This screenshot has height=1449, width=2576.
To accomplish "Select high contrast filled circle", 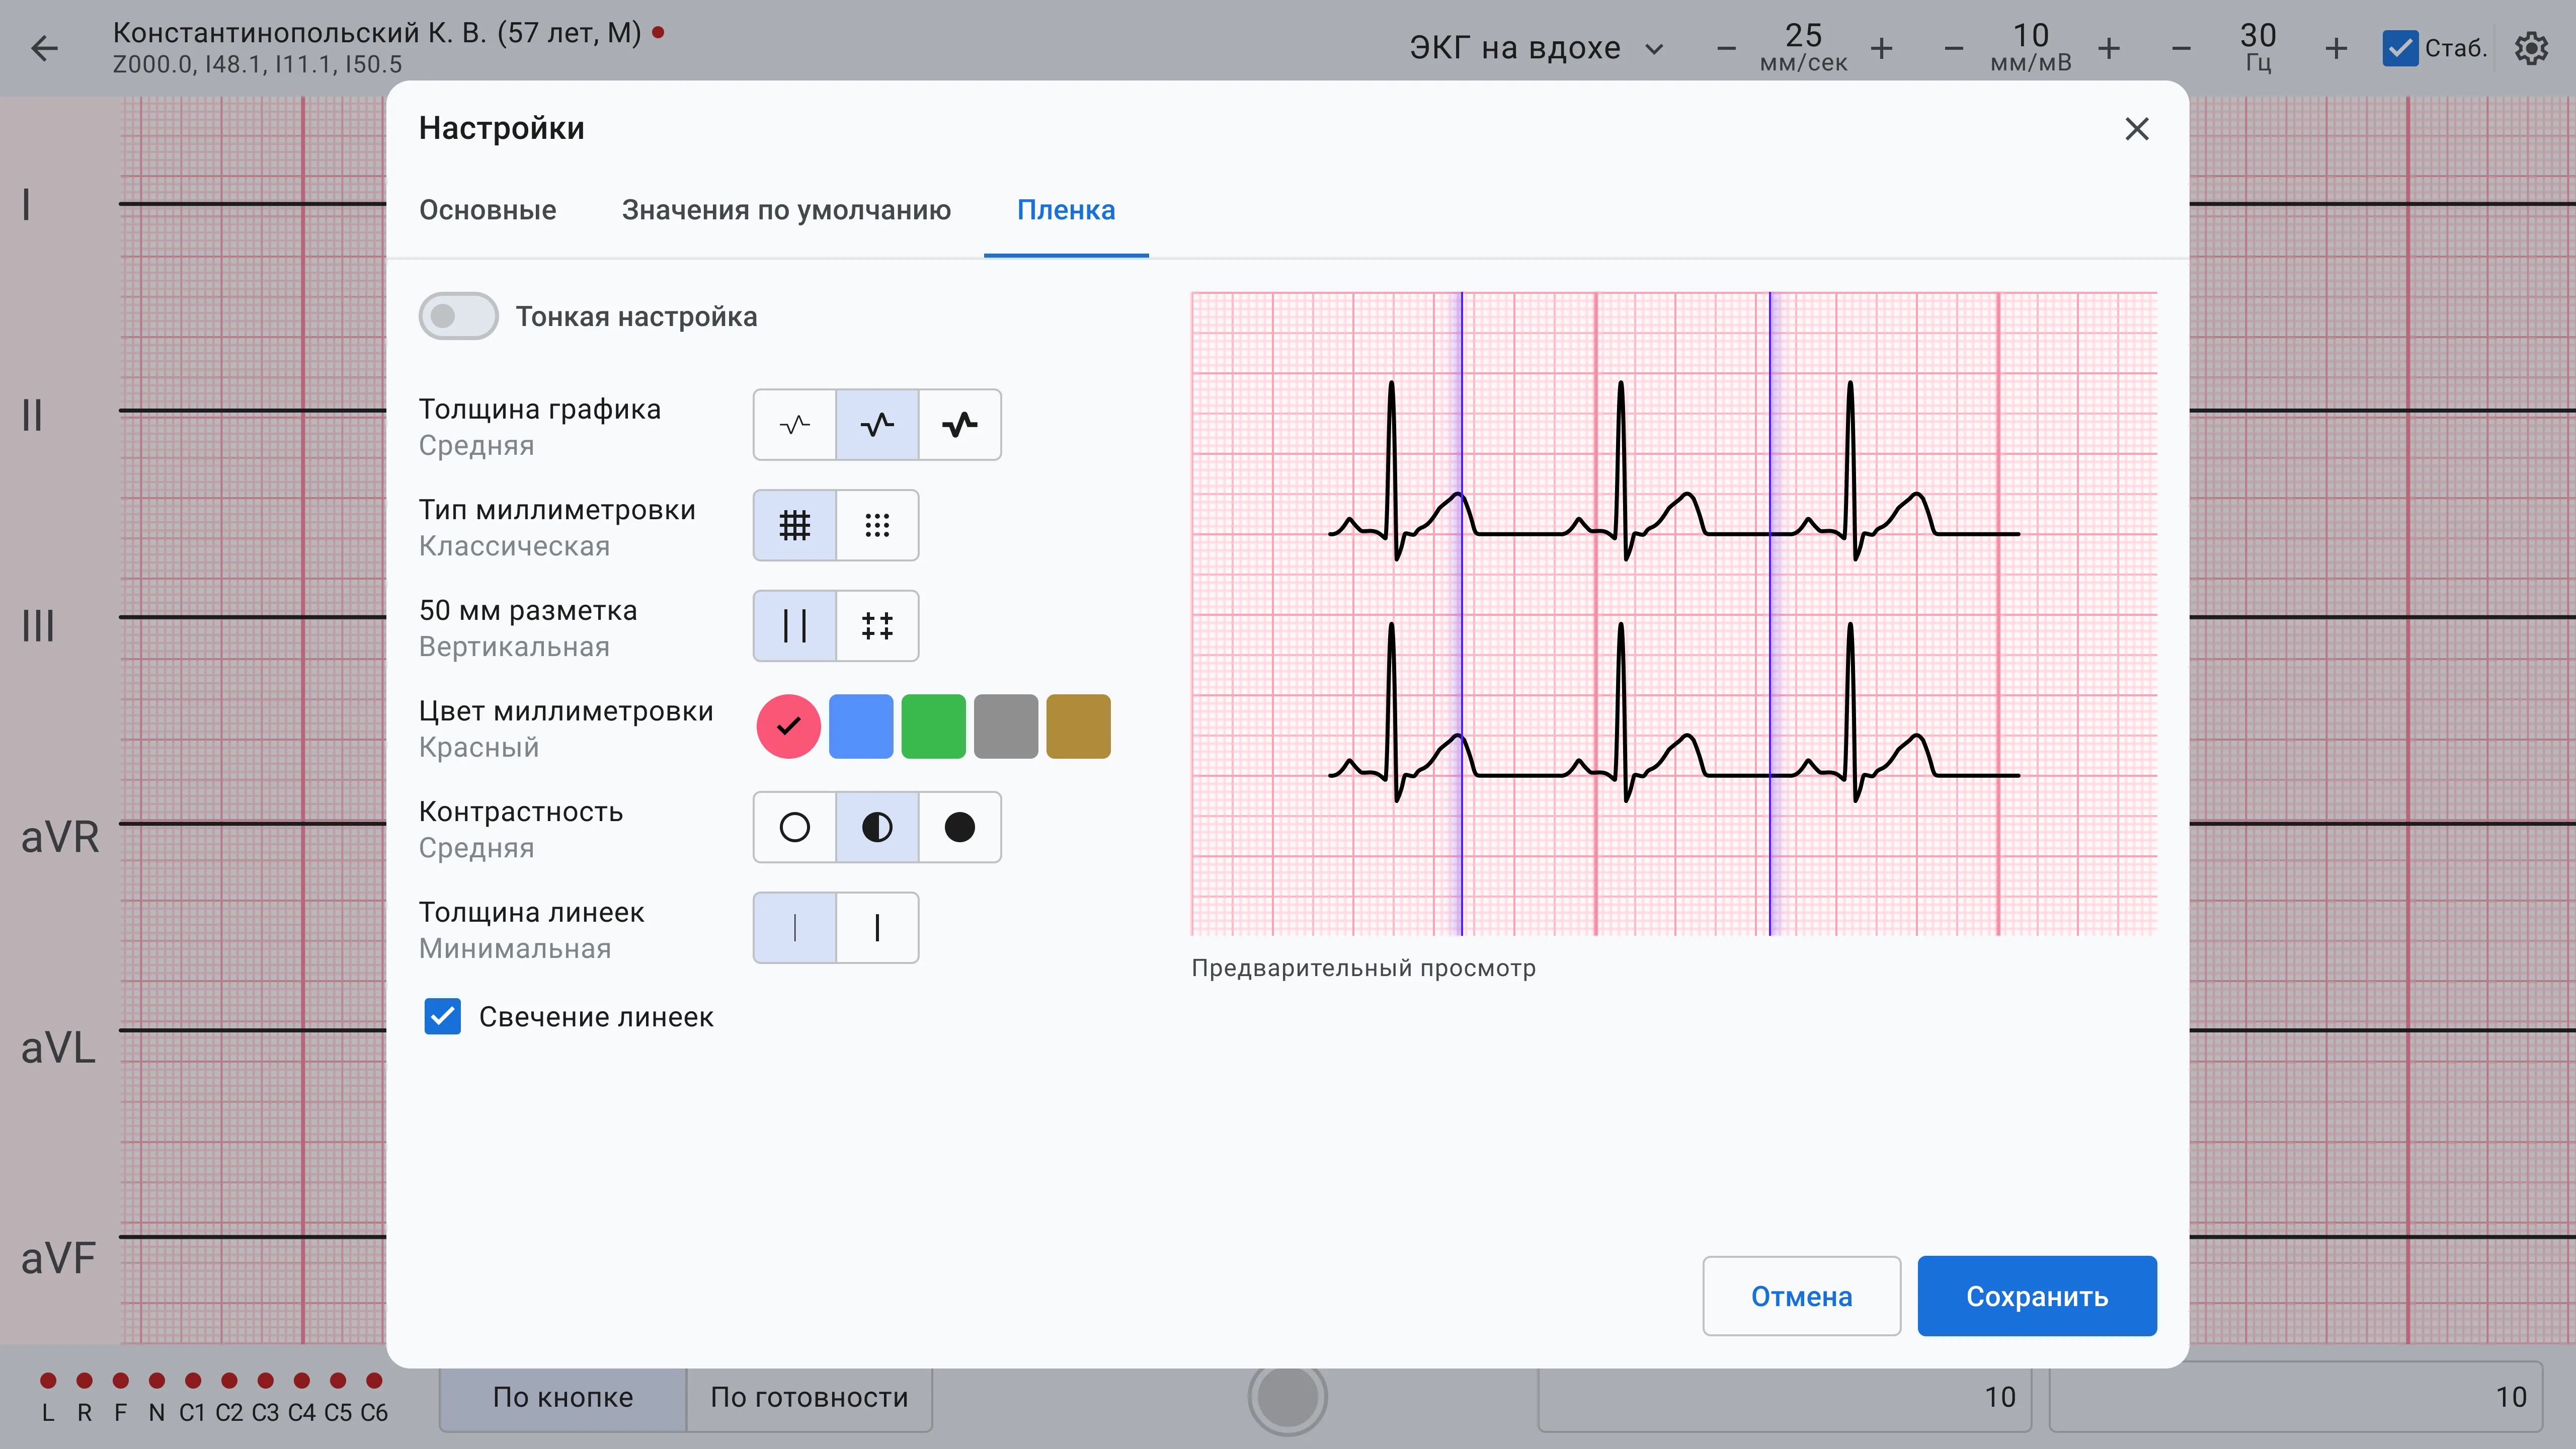I will point(960,827).
